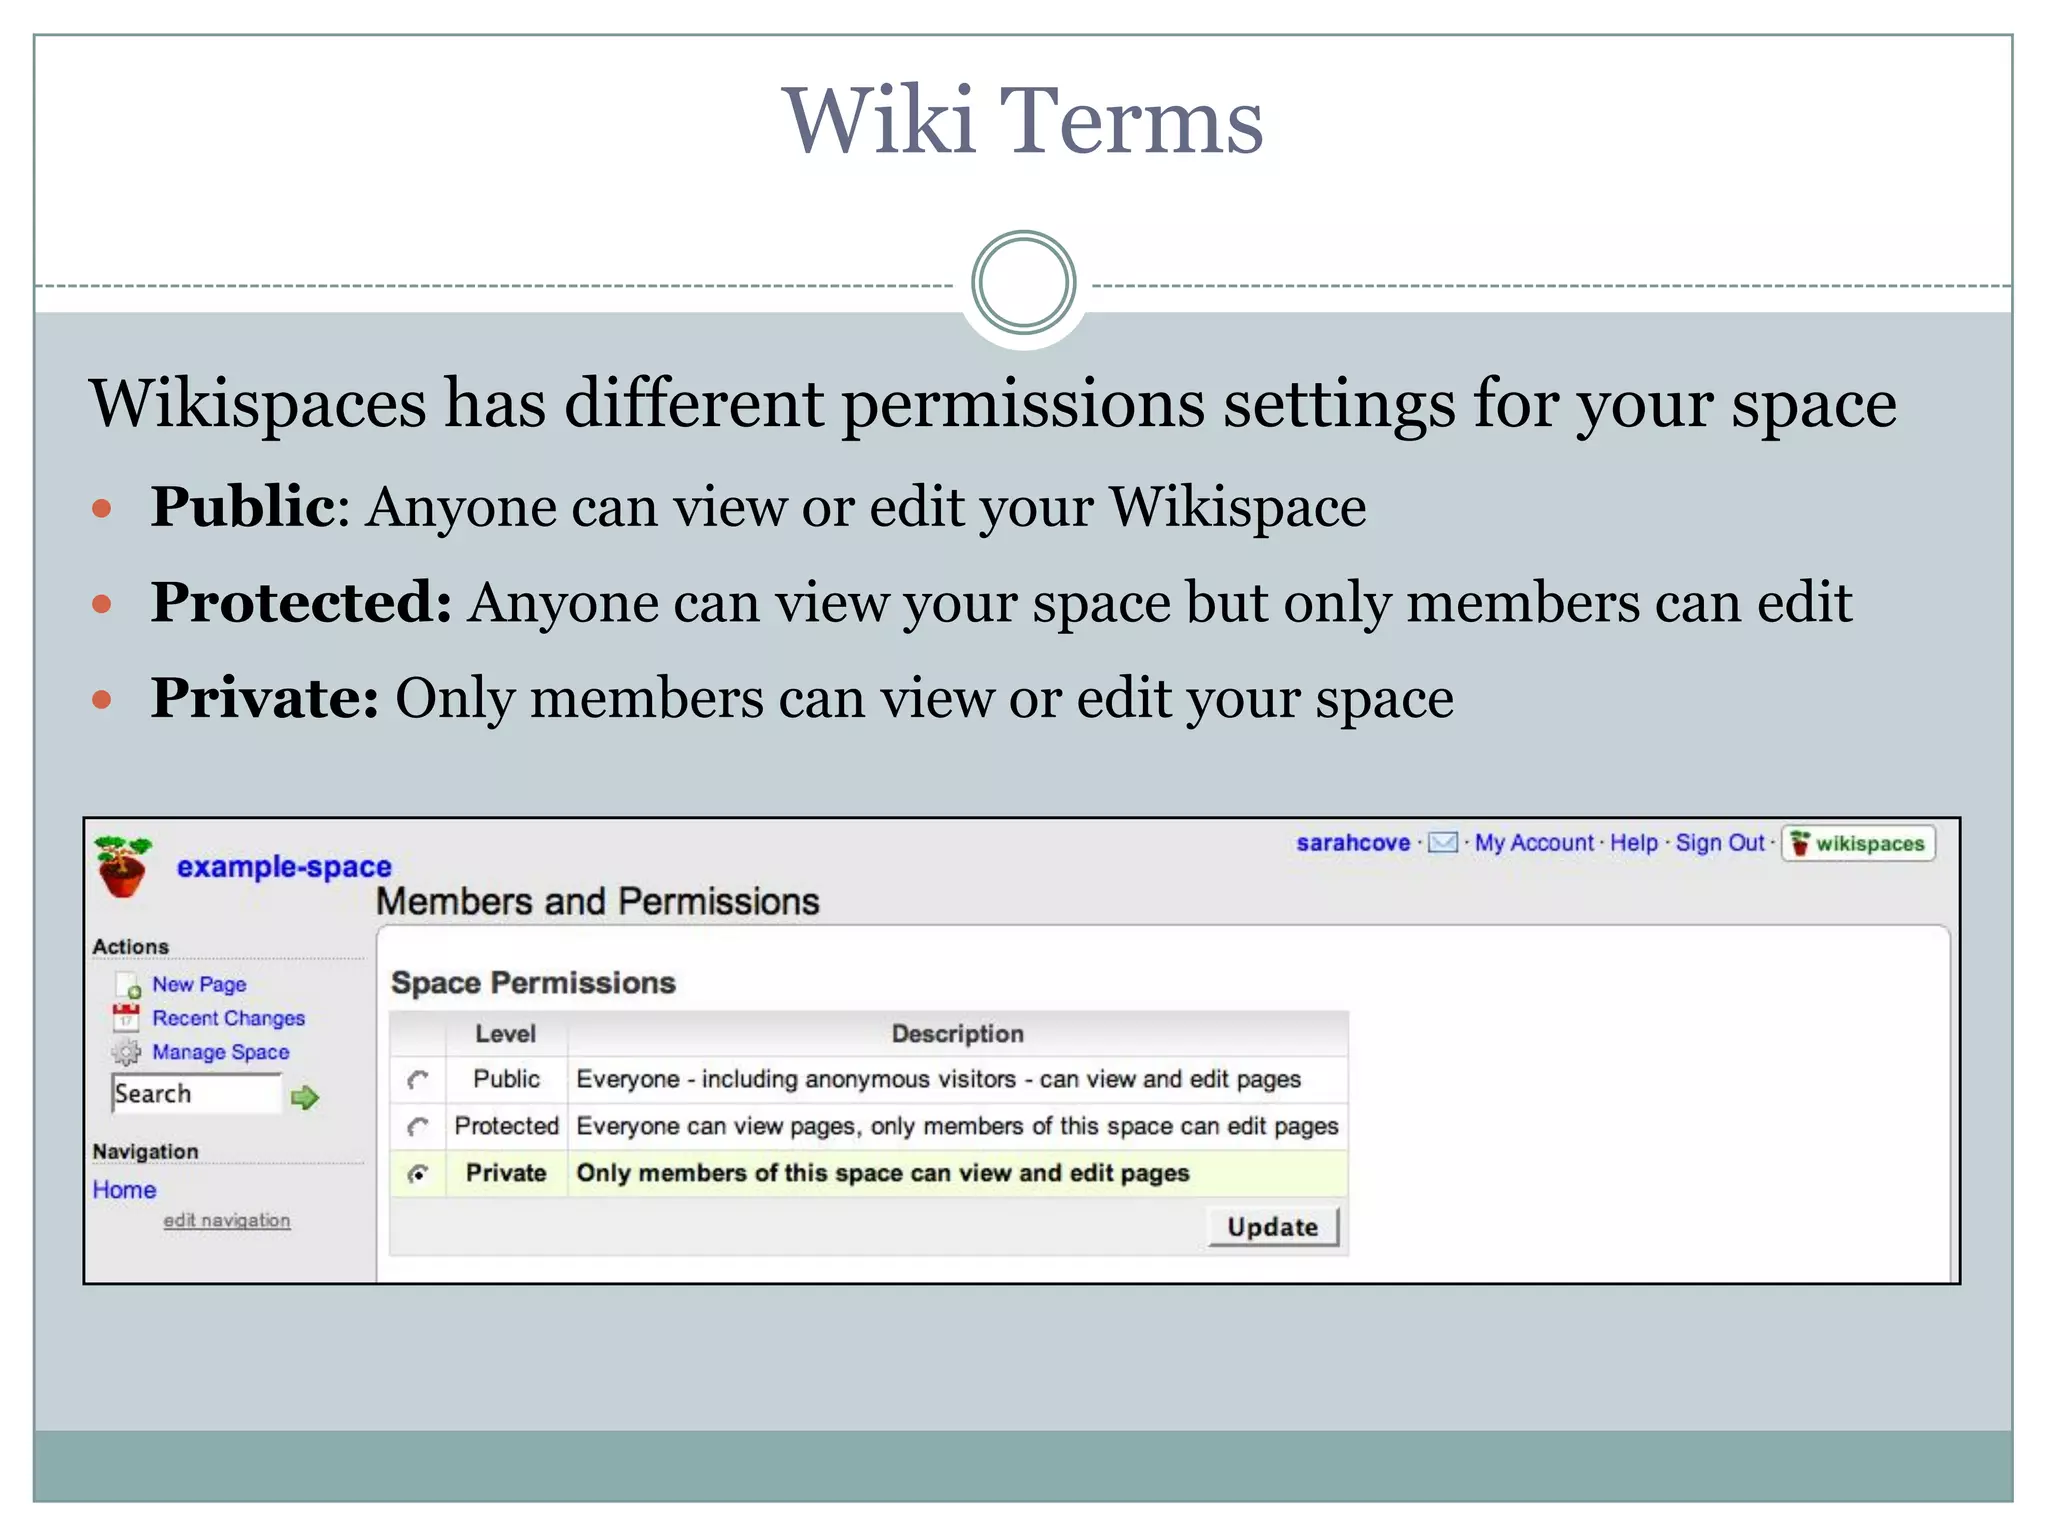Screen dimensions: 2048x1536
Task: Click the Wiki Terms slide title
Action: [x=1023, y=120]
